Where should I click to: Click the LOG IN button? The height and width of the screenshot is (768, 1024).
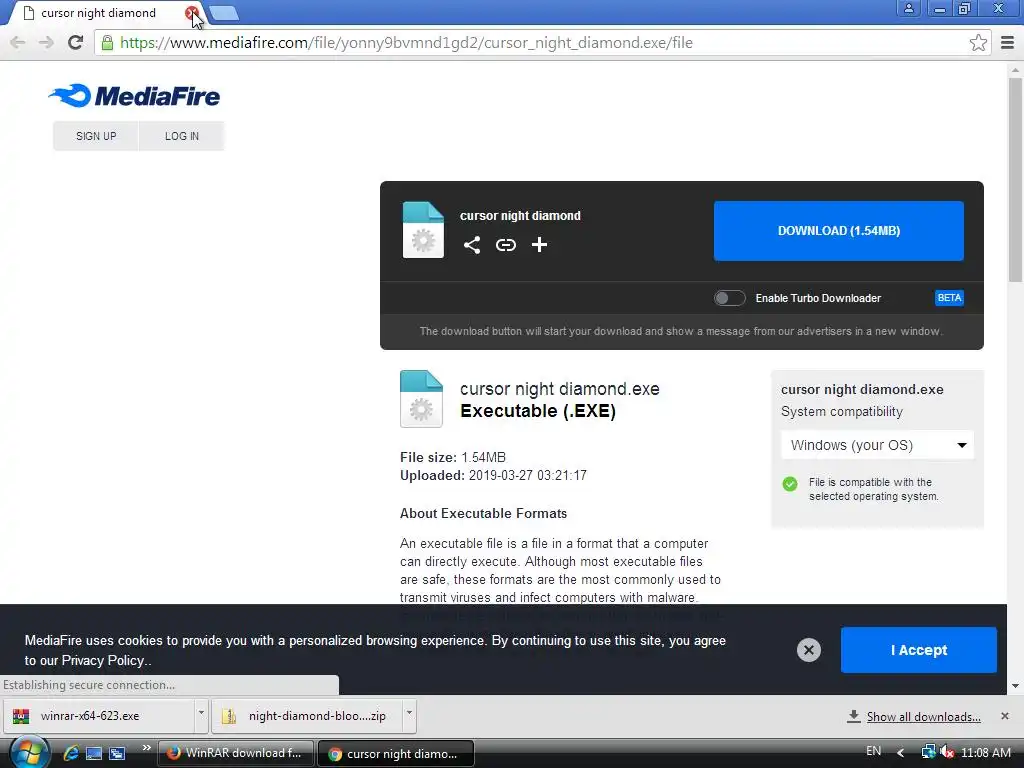click(x=182, y=136)
